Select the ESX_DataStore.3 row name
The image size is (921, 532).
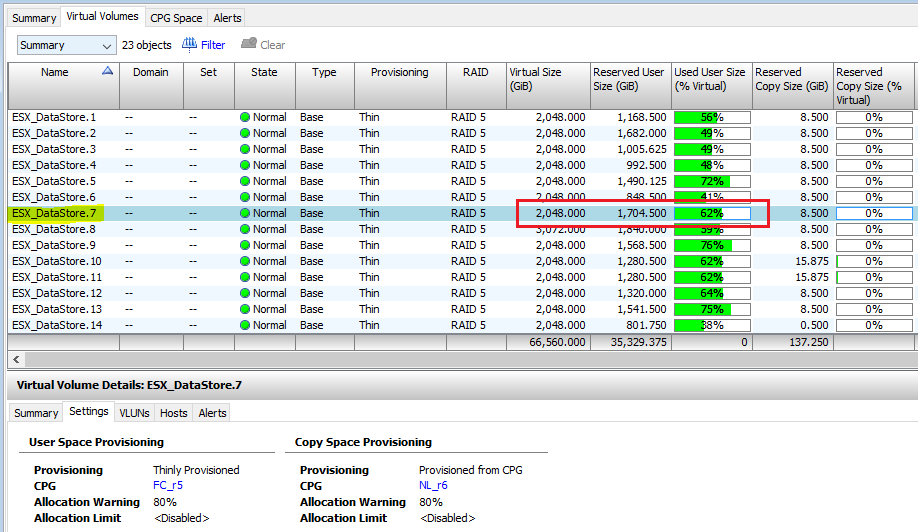click(54, 149)
